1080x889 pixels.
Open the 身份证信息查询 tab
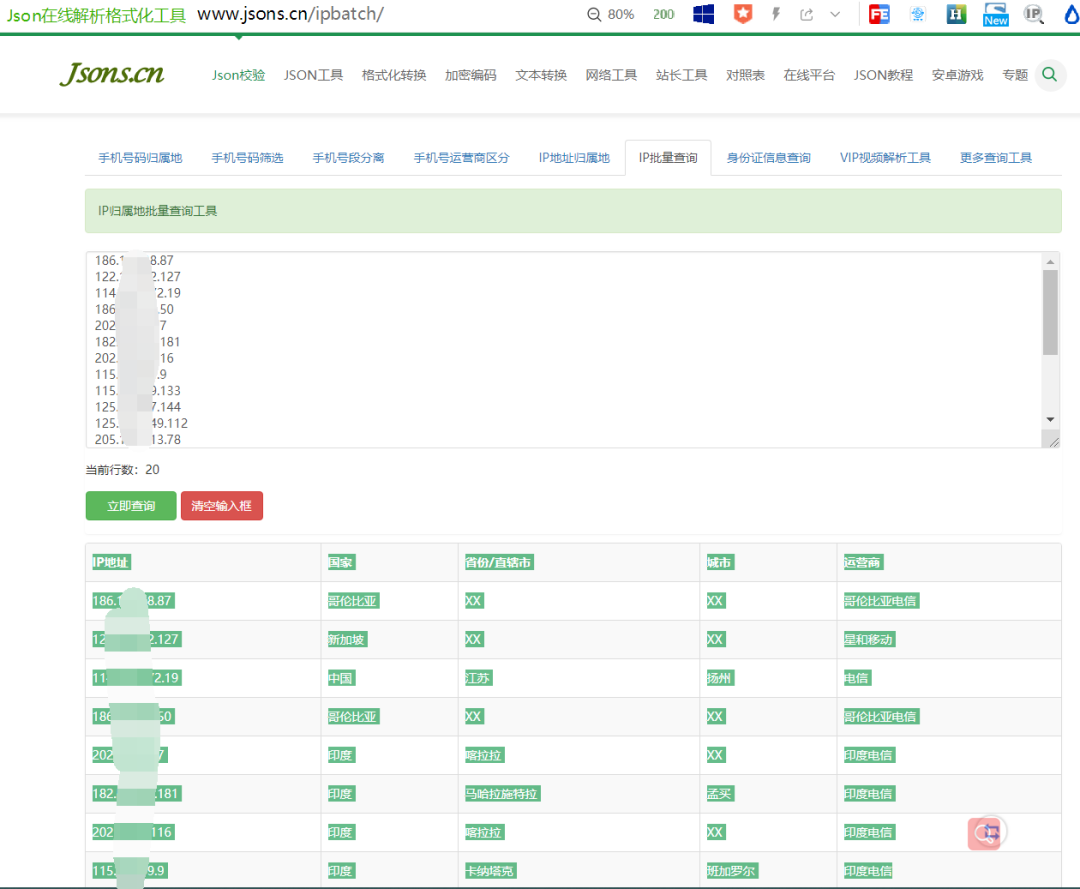[x=769, y=158]
